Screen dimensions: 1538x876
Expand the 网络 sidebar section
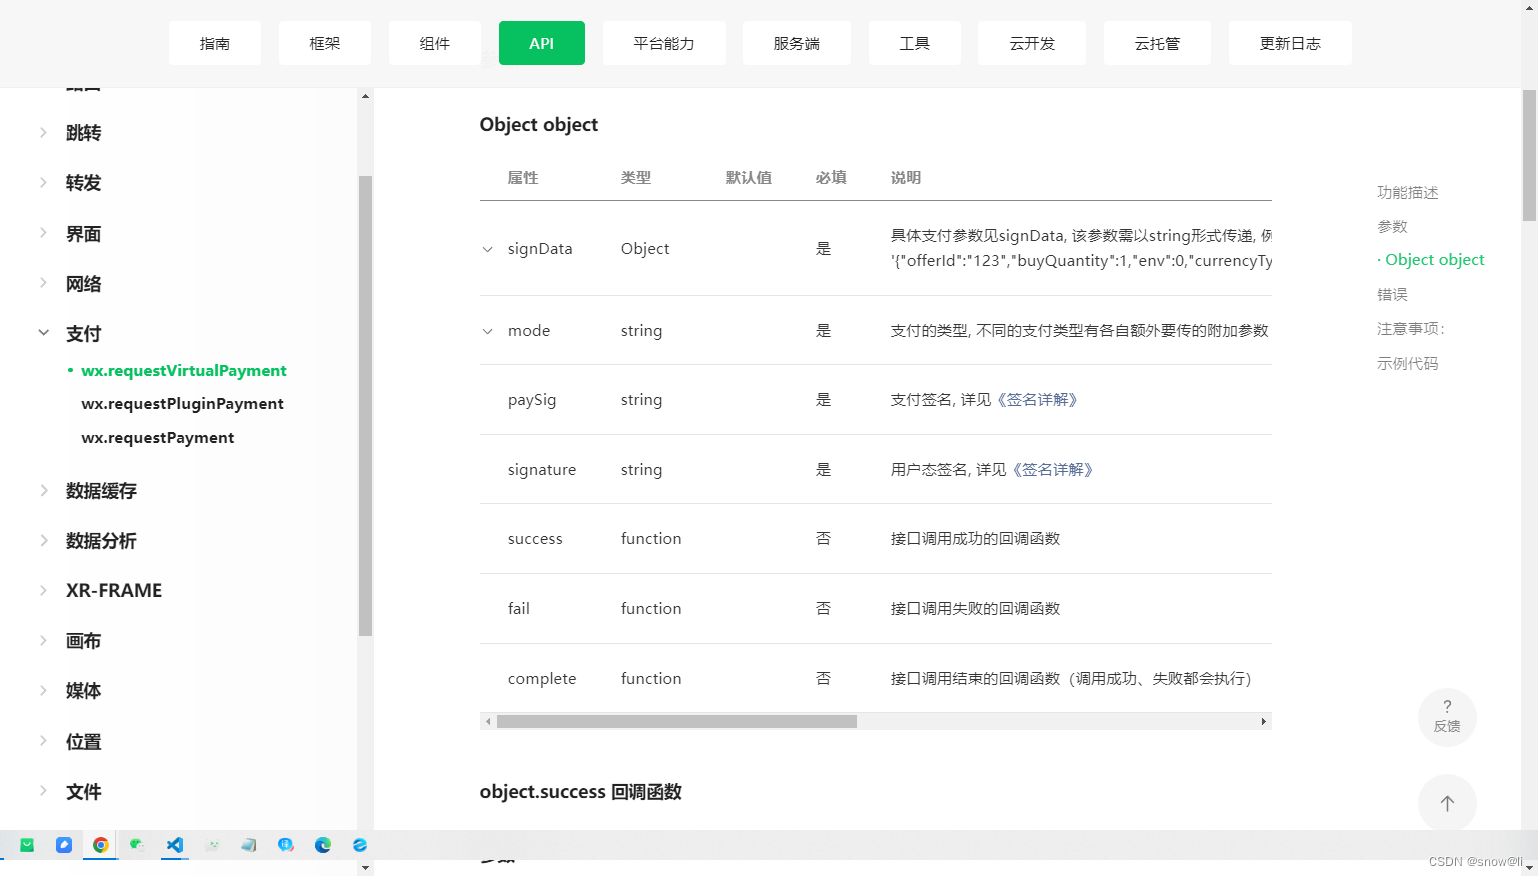[x=43, y=283]
